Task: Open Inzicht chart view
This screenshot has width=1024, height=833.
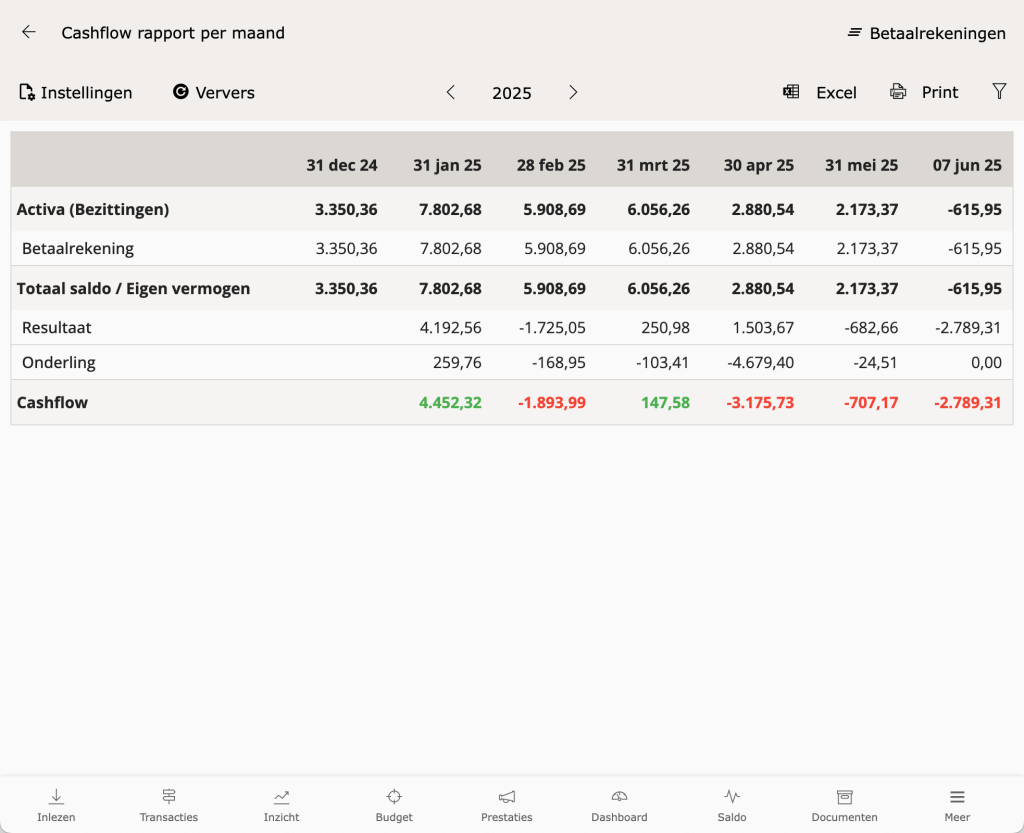Action: tap(281, 805)
